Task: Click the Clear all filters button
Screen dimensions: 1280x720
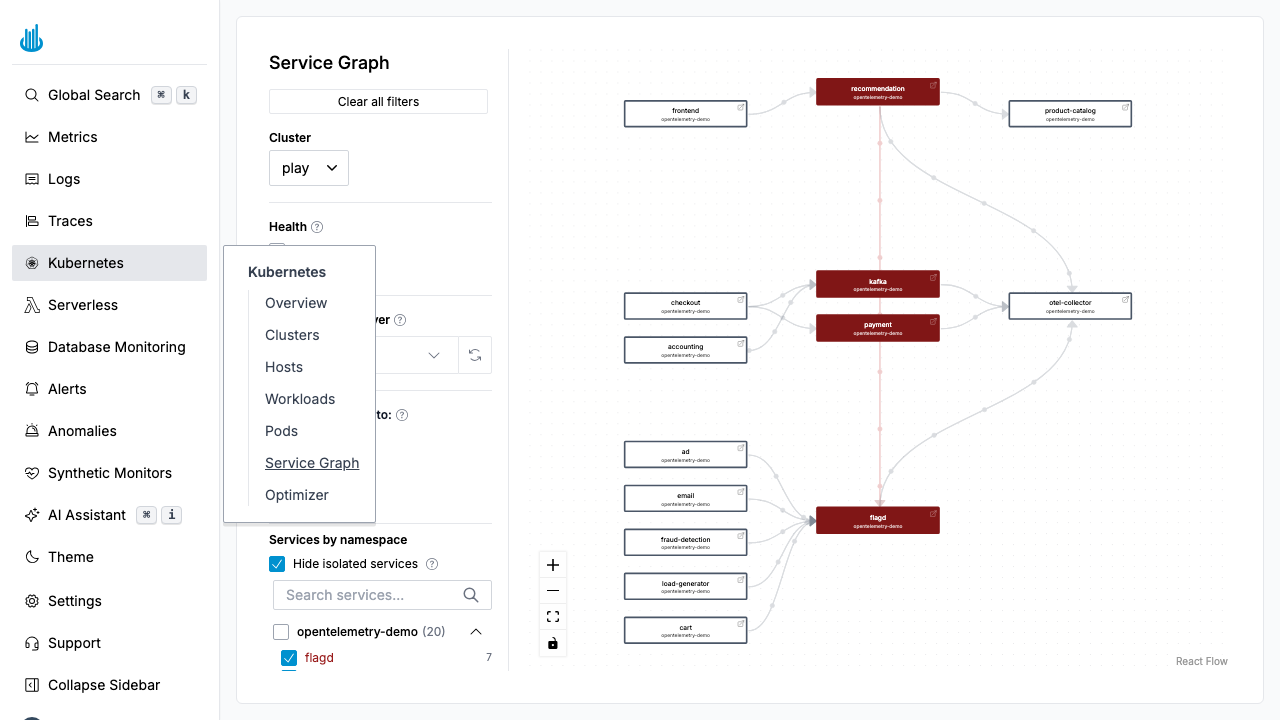Action: 378,101
